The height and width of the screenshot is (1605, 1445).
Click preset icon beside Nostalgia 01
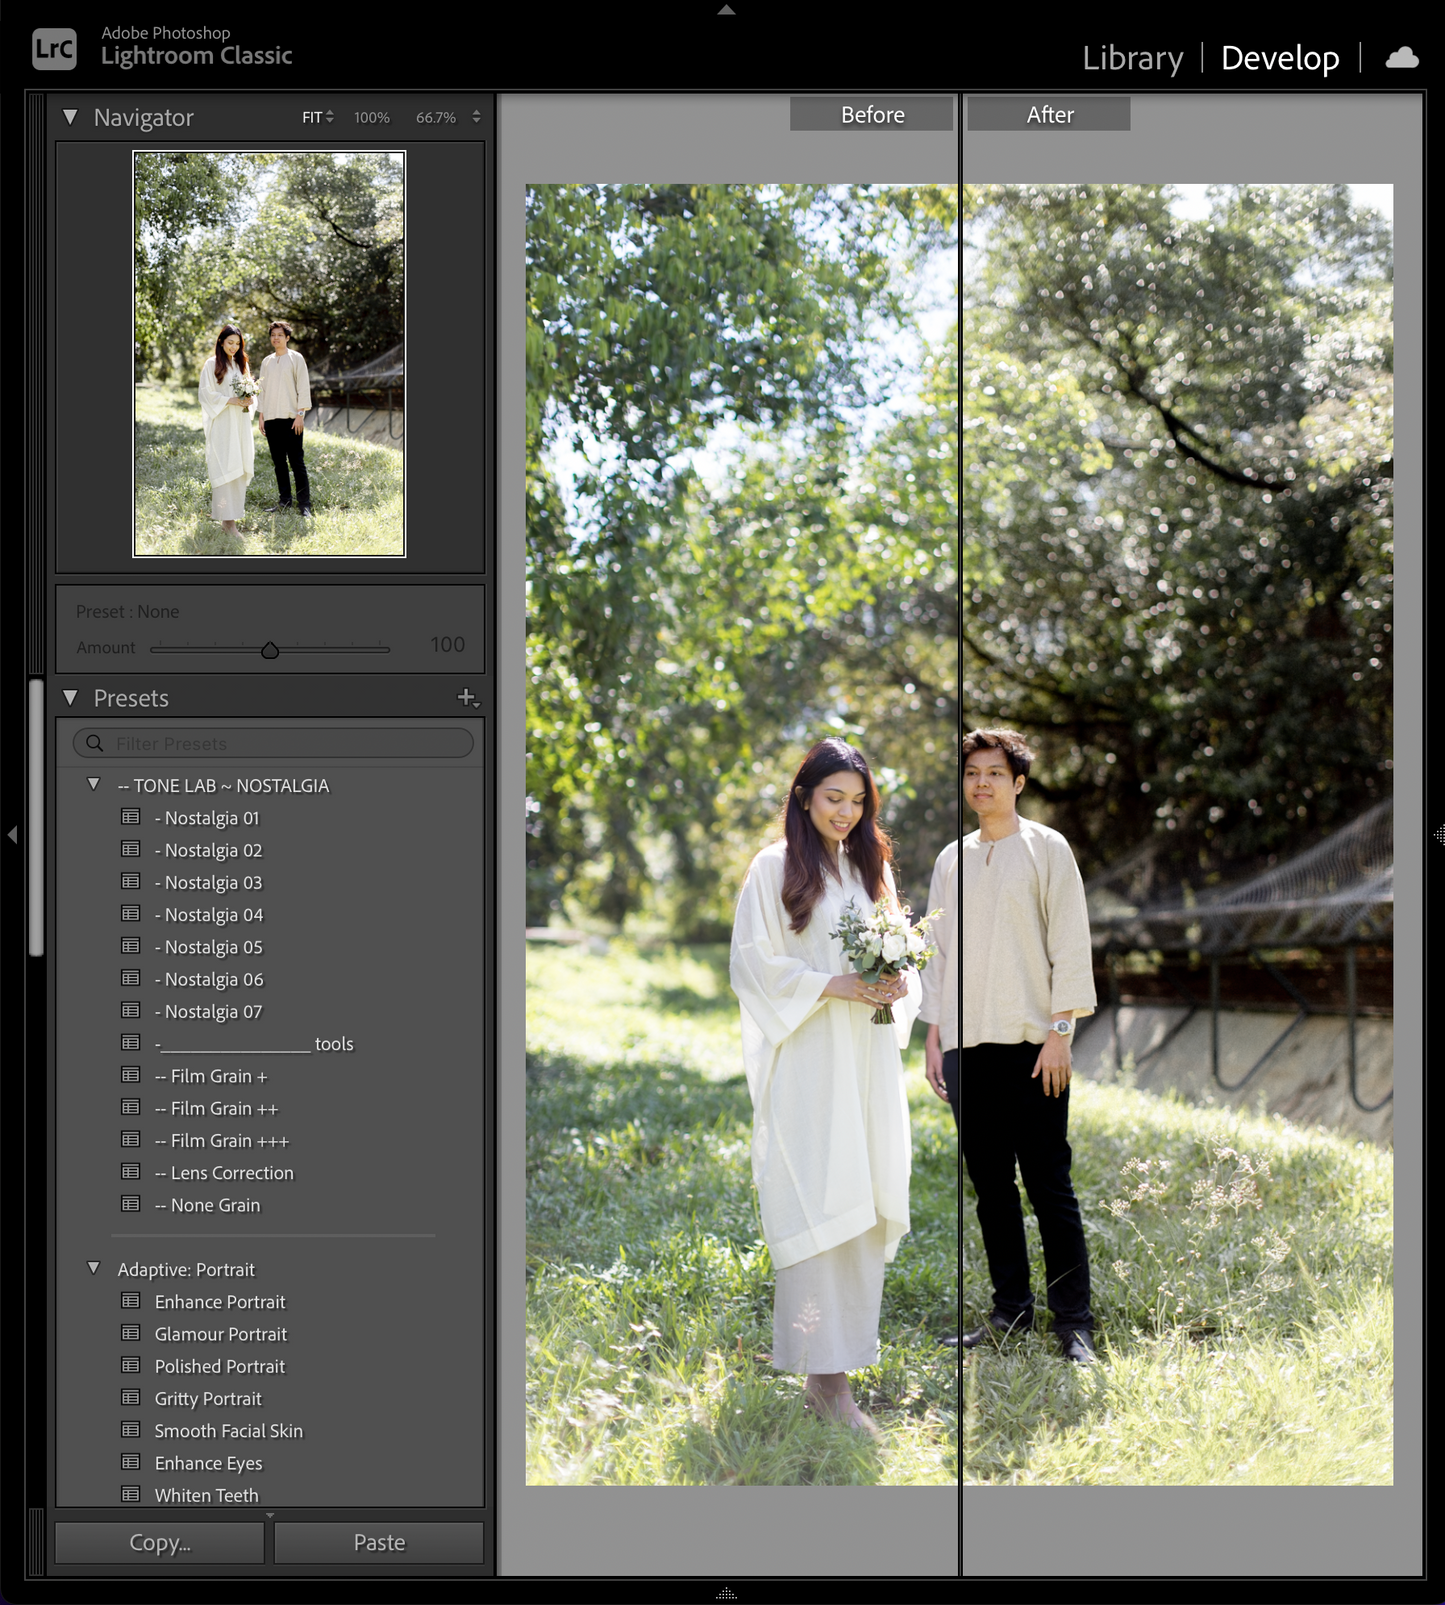[x=131, y=817]
